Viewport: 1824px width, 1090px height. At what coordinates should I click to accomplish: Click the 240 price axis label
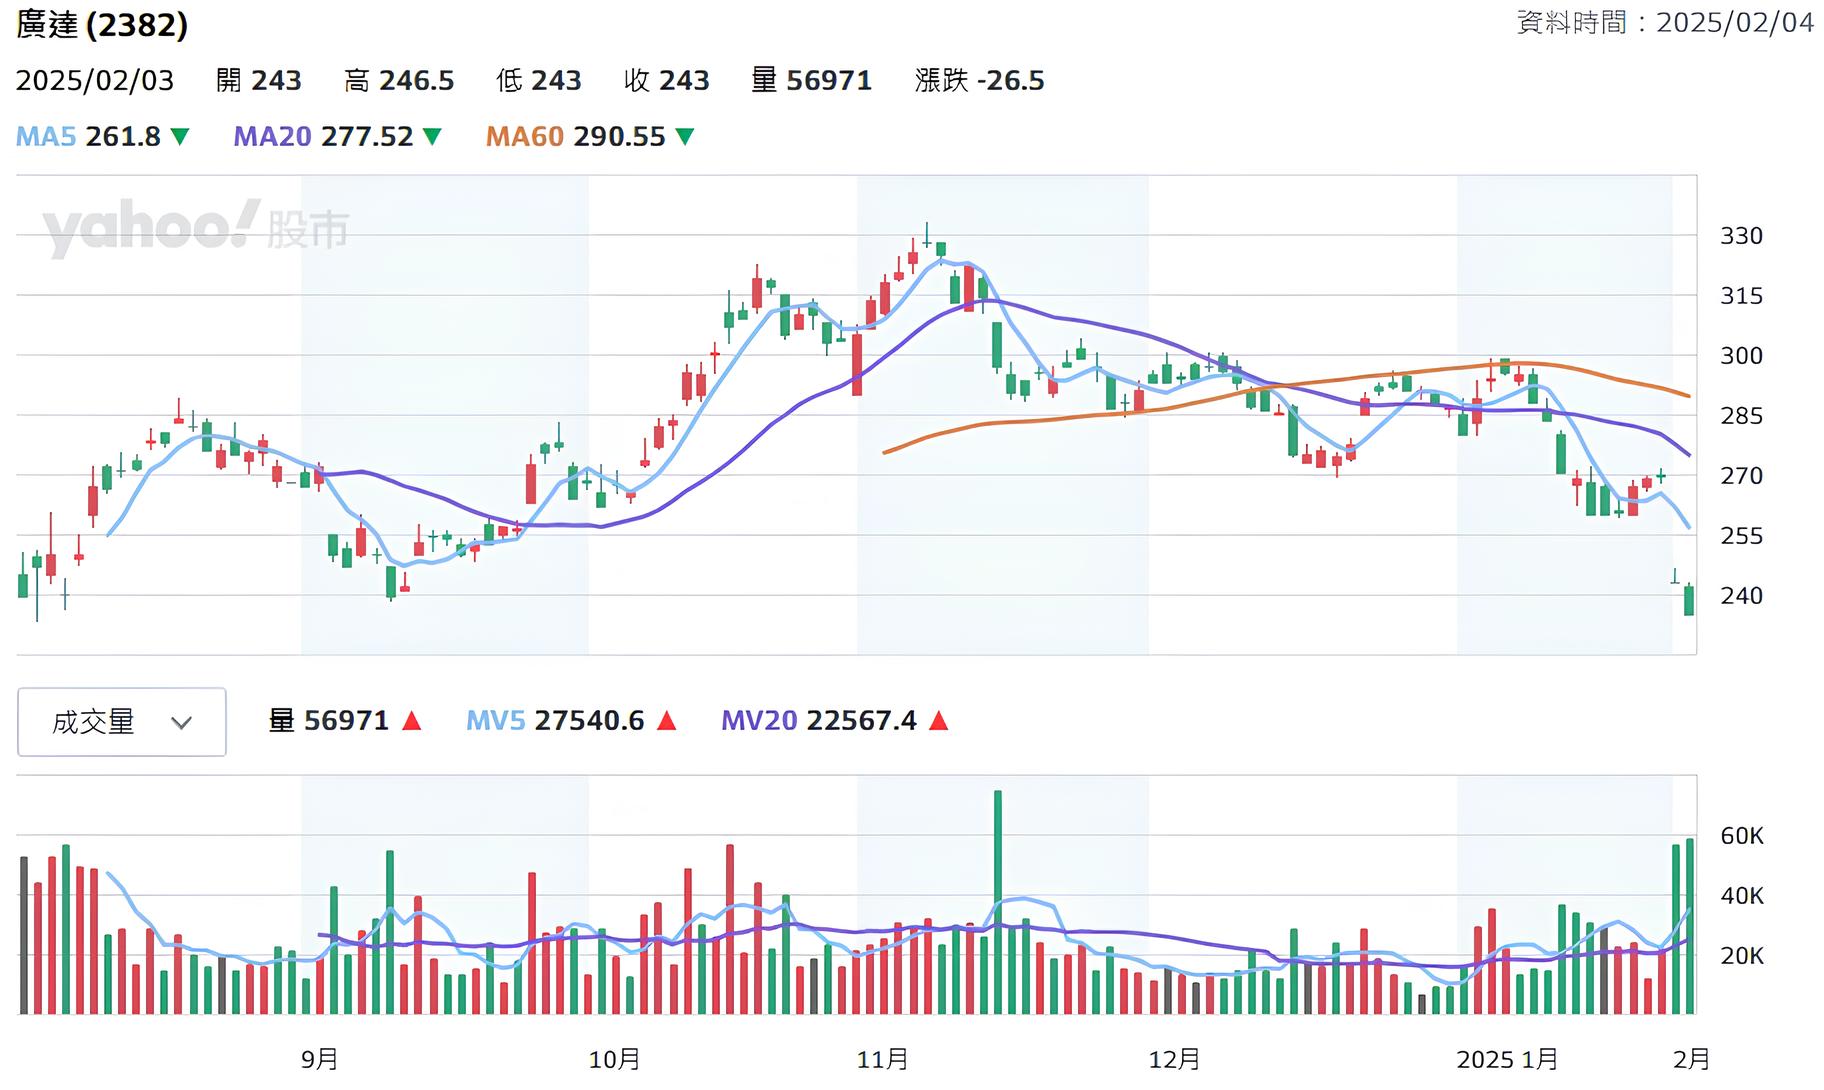pos(1741,596)
